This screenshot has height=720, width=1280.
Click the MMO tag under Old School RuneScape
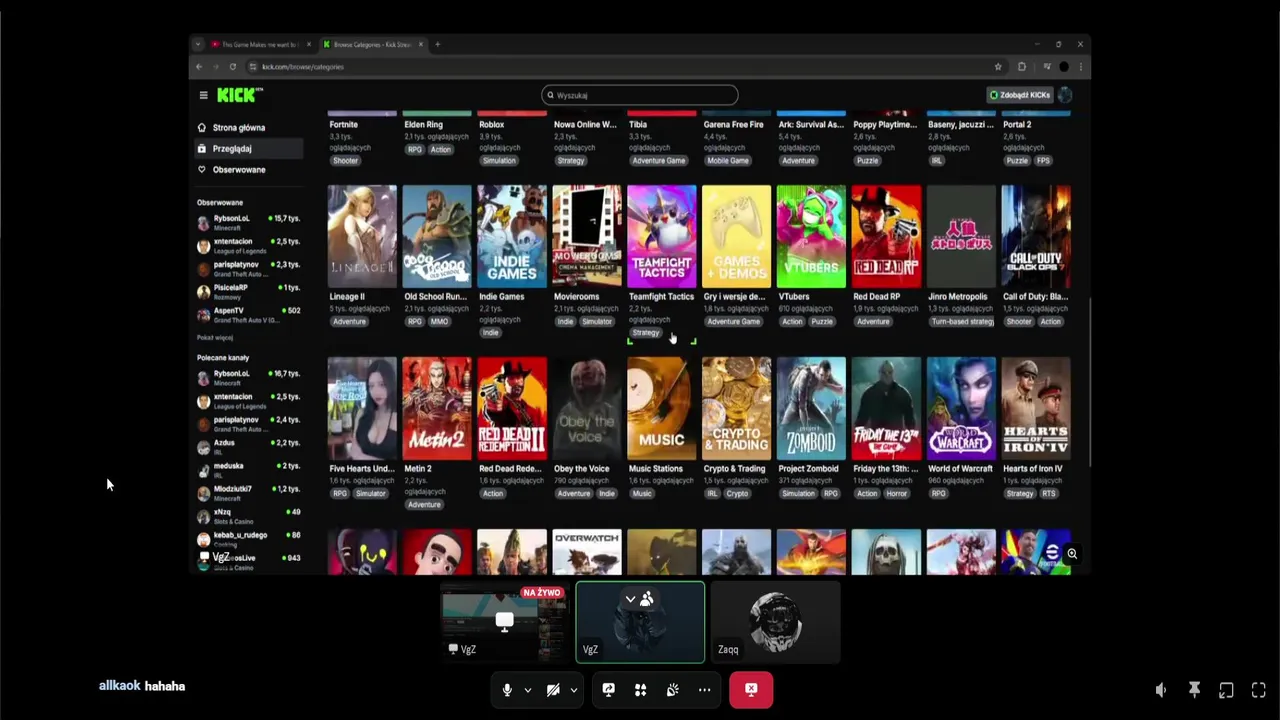(439, 321)
